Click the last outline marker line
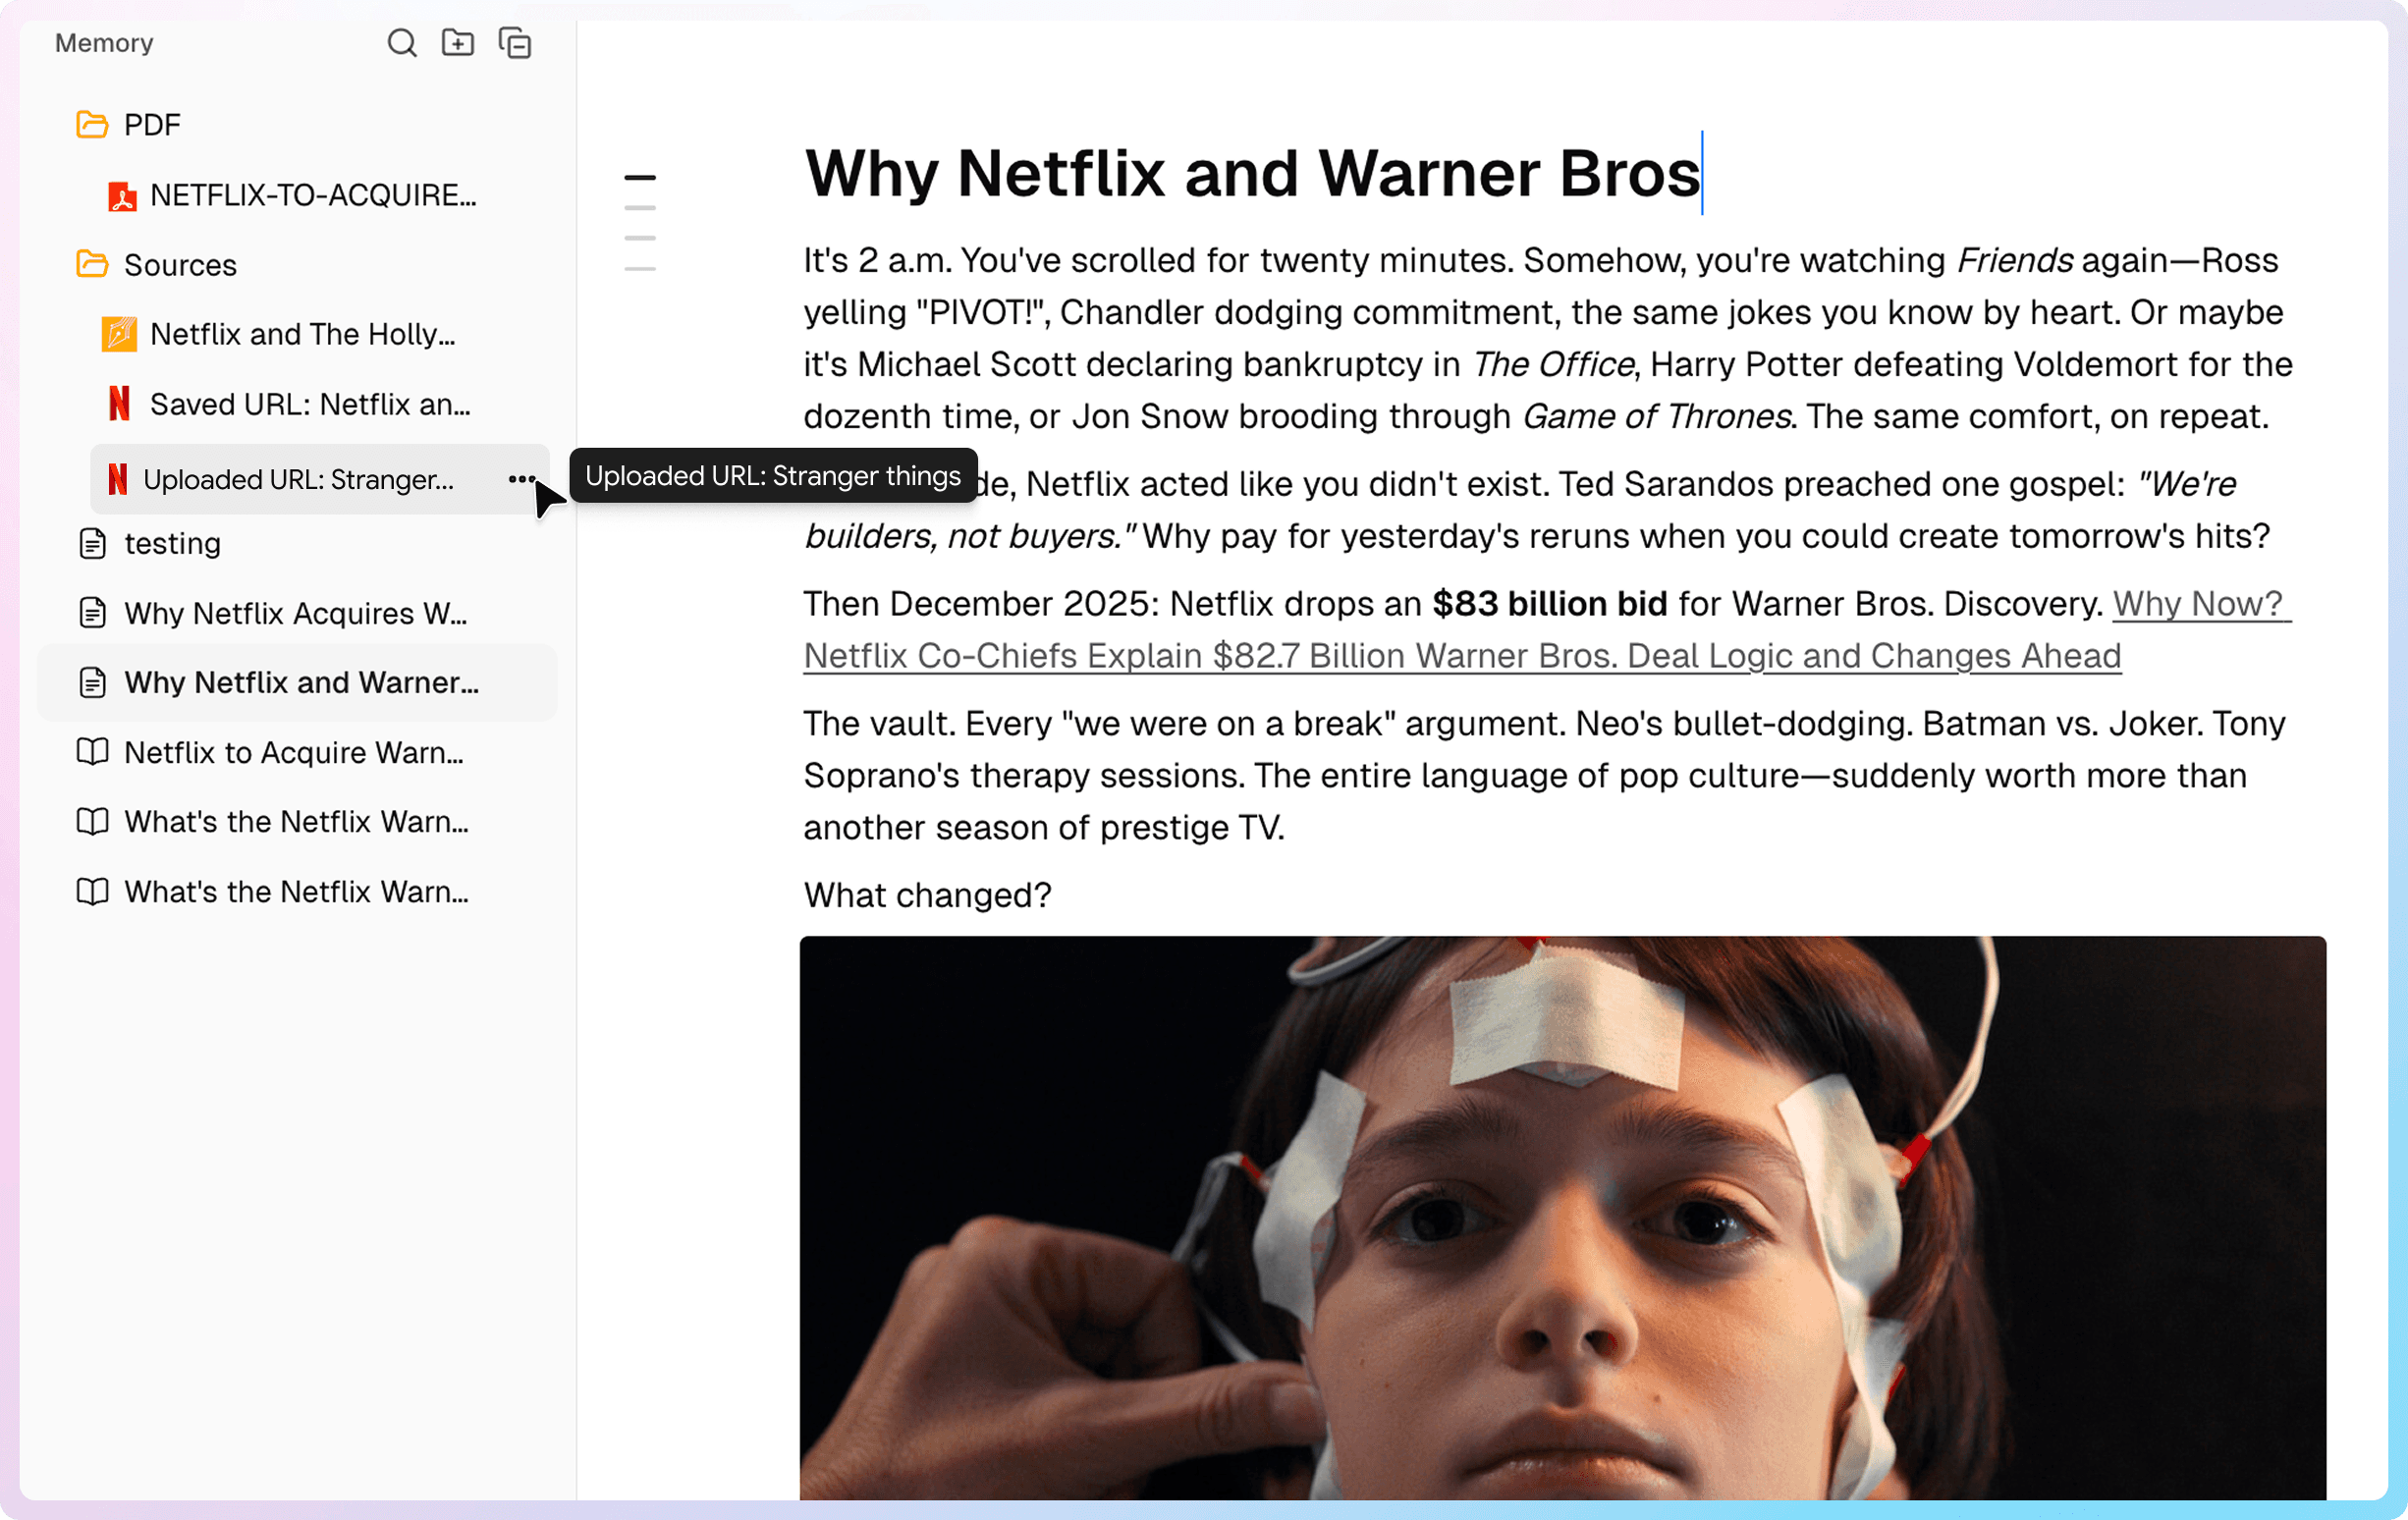This screenshot has width=2408, height=1520. point(640,269)
